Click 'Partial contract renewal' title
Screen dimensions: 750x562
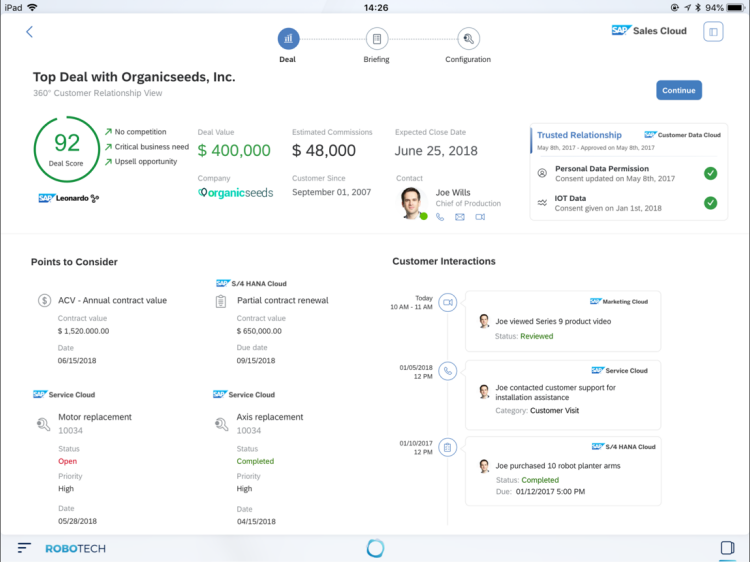click(x=283, y=300)
